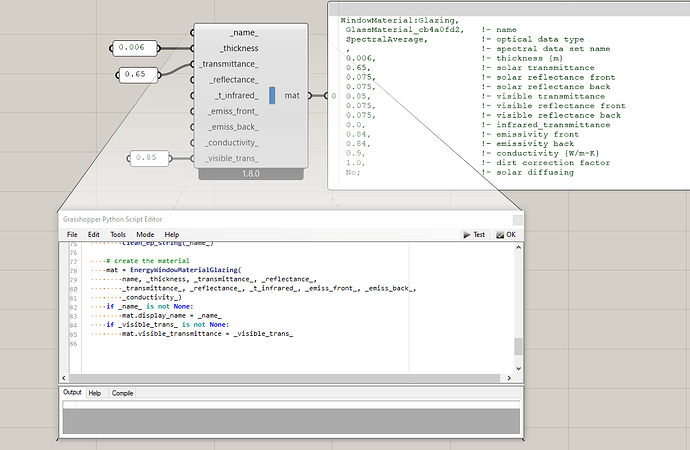Screen dimensions: 690x450
Task: Click the _emiss_front_ input parameter
Action: pos(233,111)
